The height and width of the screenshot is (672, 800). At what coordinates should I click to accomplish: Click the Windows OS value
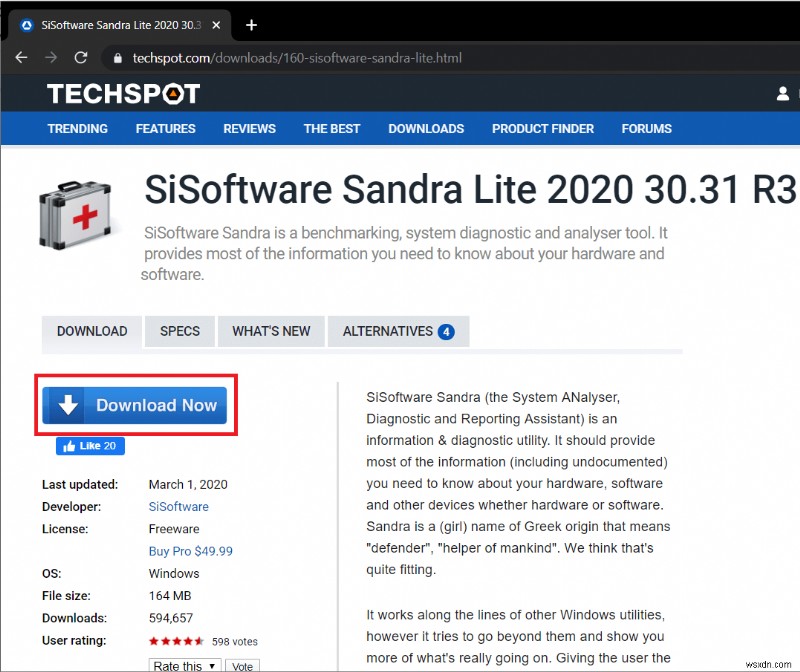174,574
